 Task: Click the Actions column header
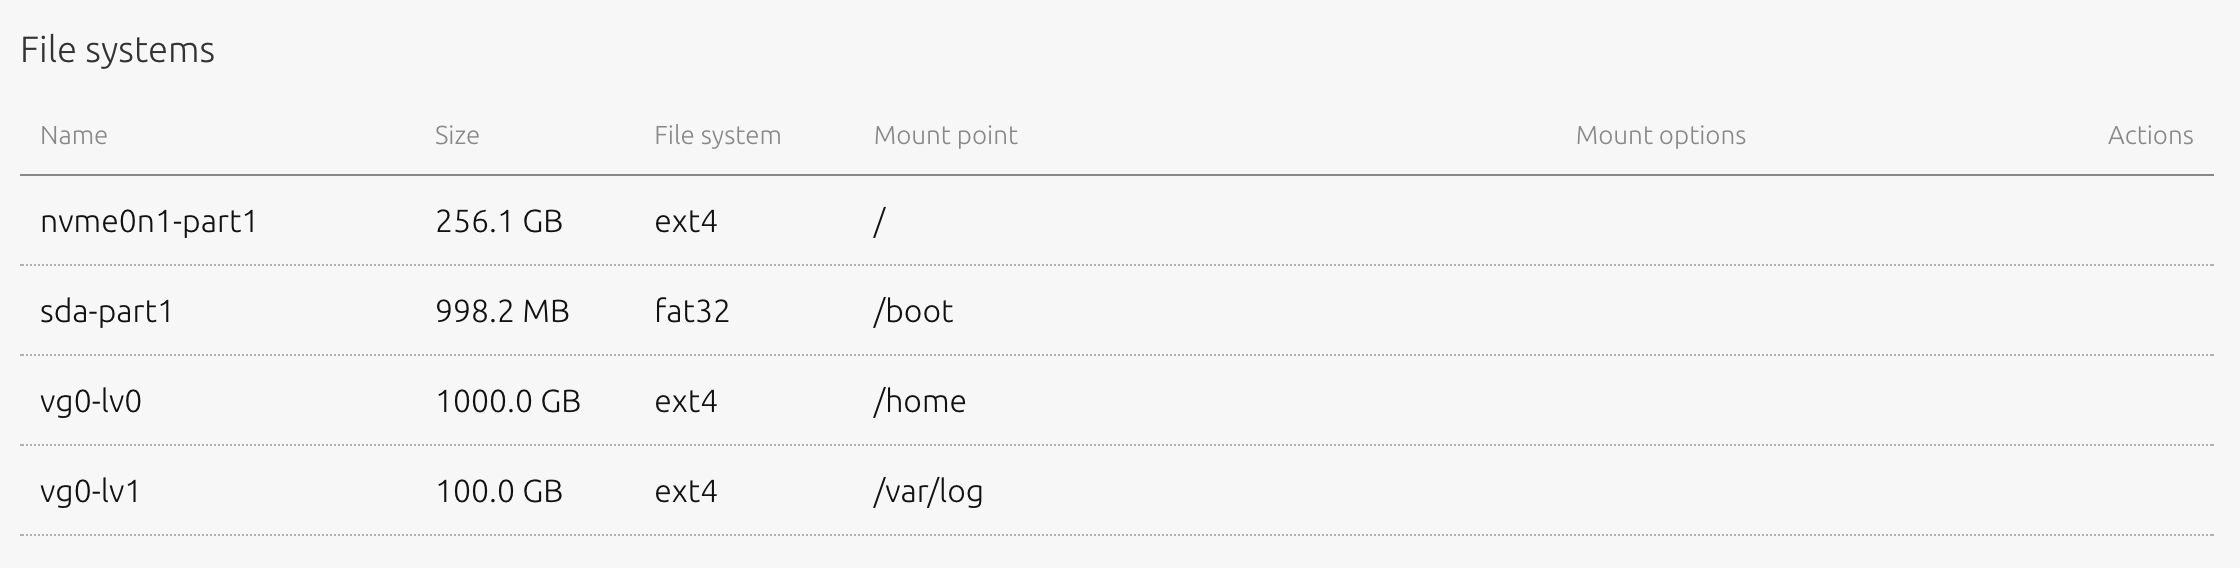pos(2151,135)
